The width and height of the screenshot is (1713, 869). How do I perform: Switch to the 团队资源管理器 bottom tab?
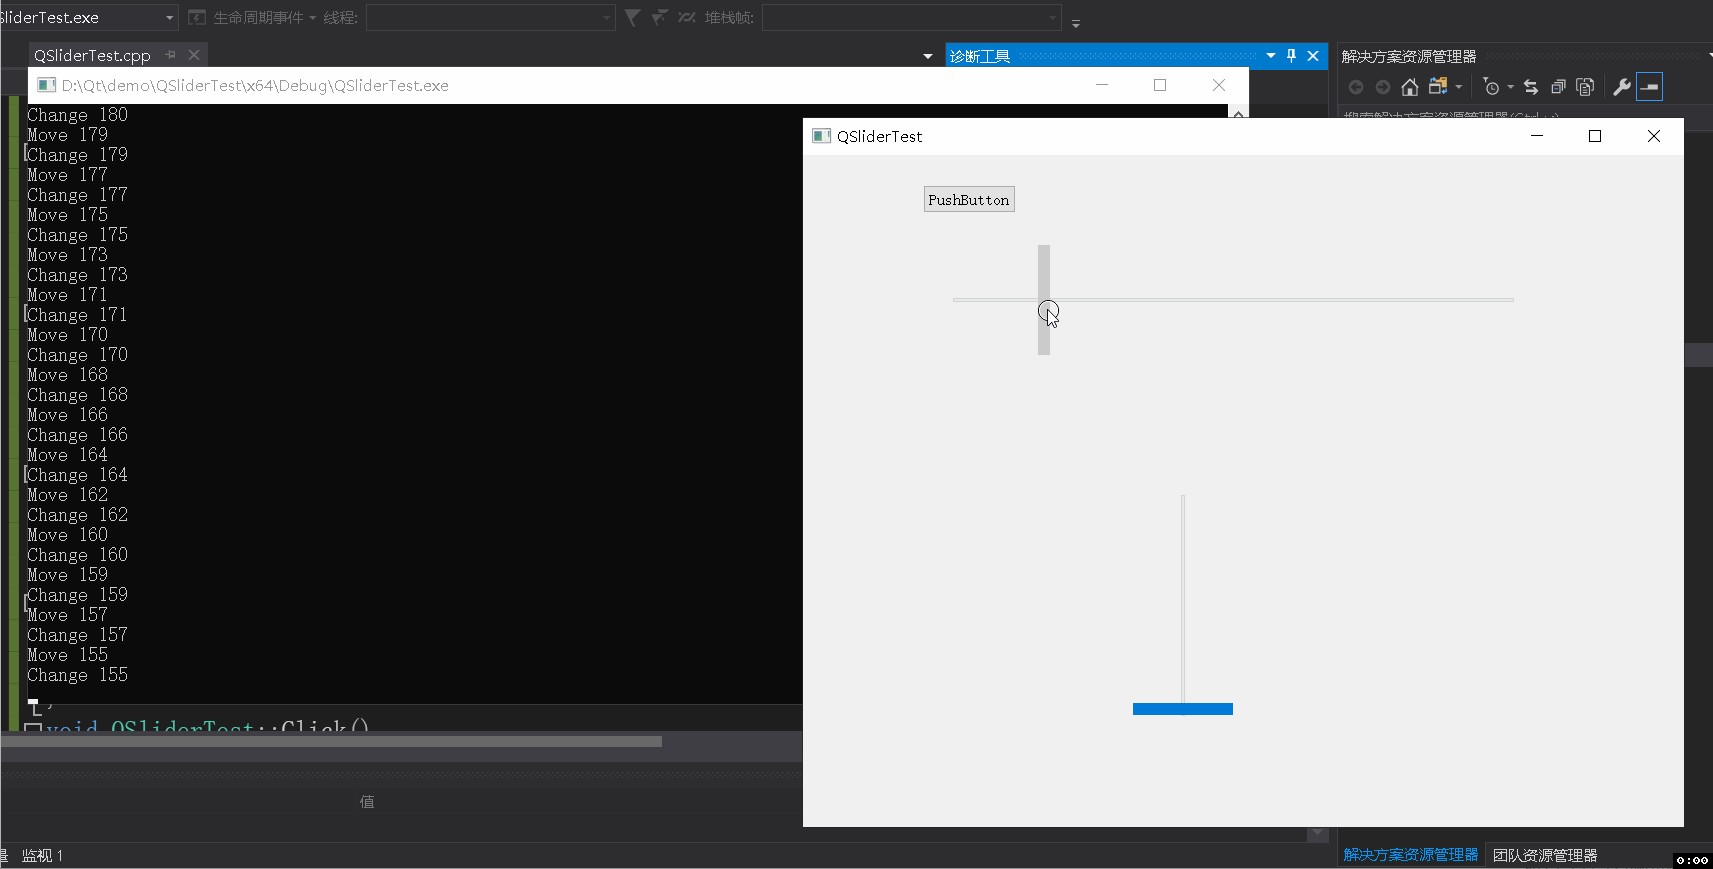1545,855
